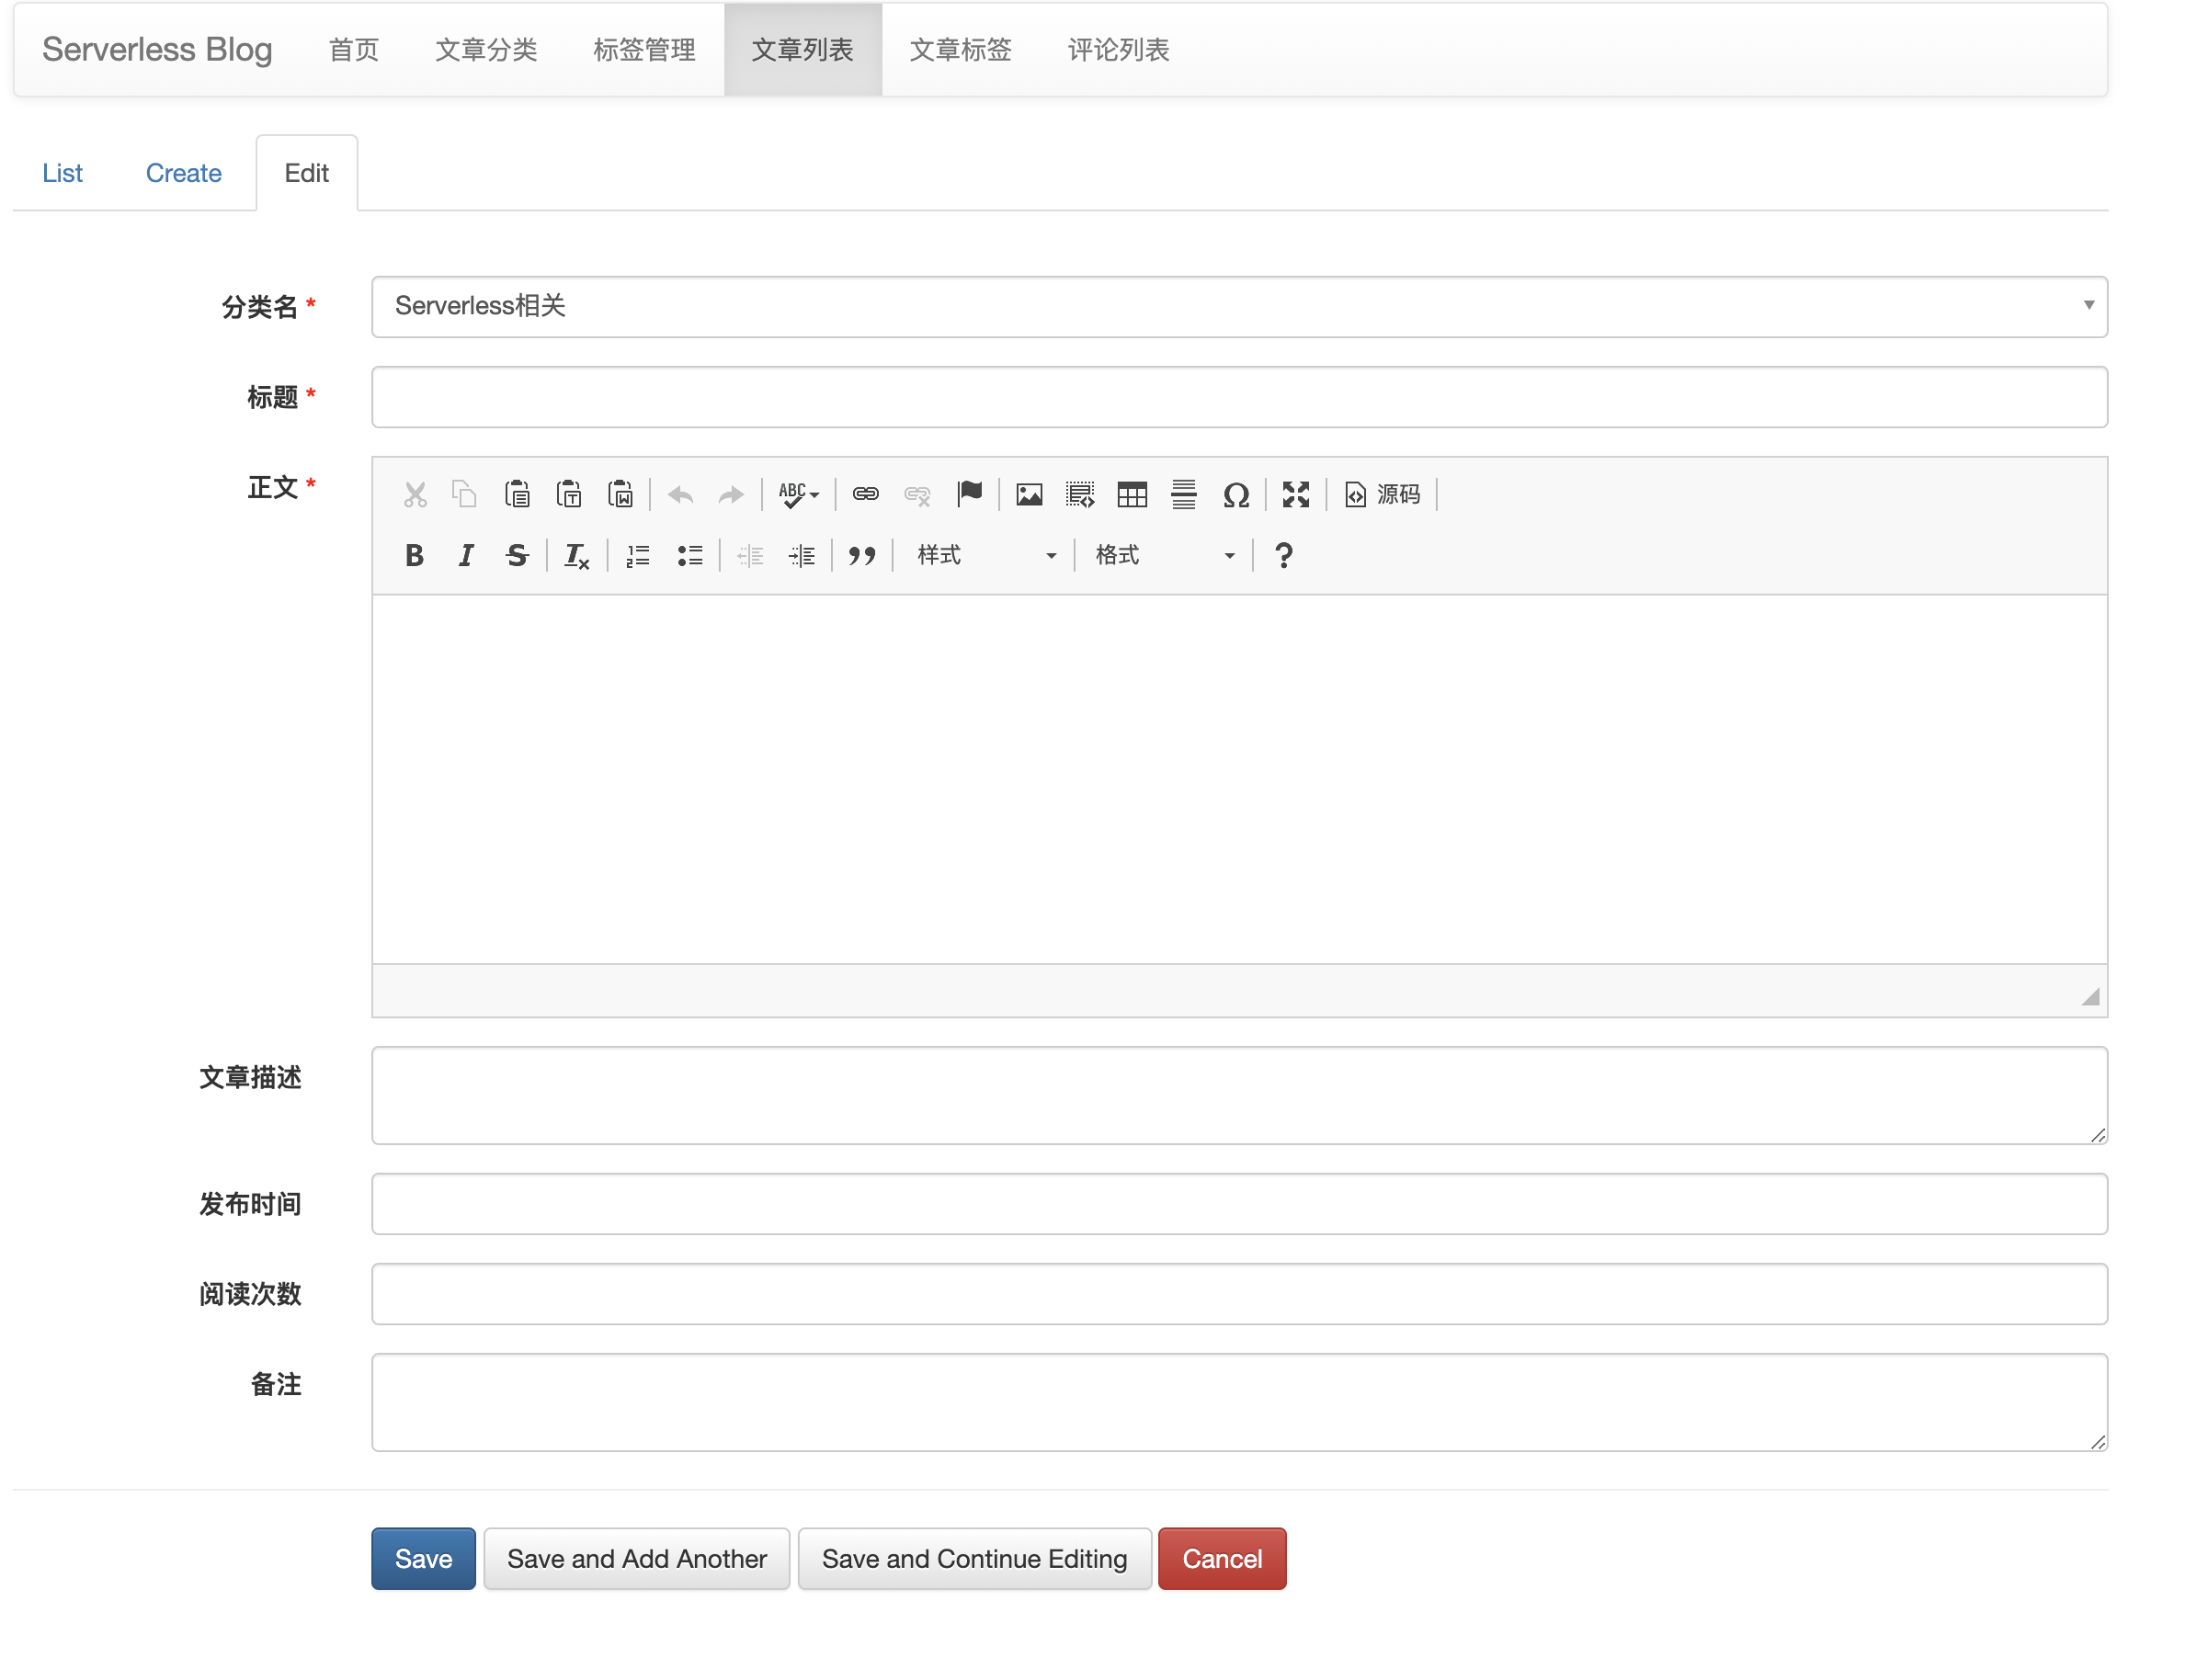Screen dimensions: 2197x1680
Task: Open the 分类名 category dropdown
Action: click(1239, 306)
